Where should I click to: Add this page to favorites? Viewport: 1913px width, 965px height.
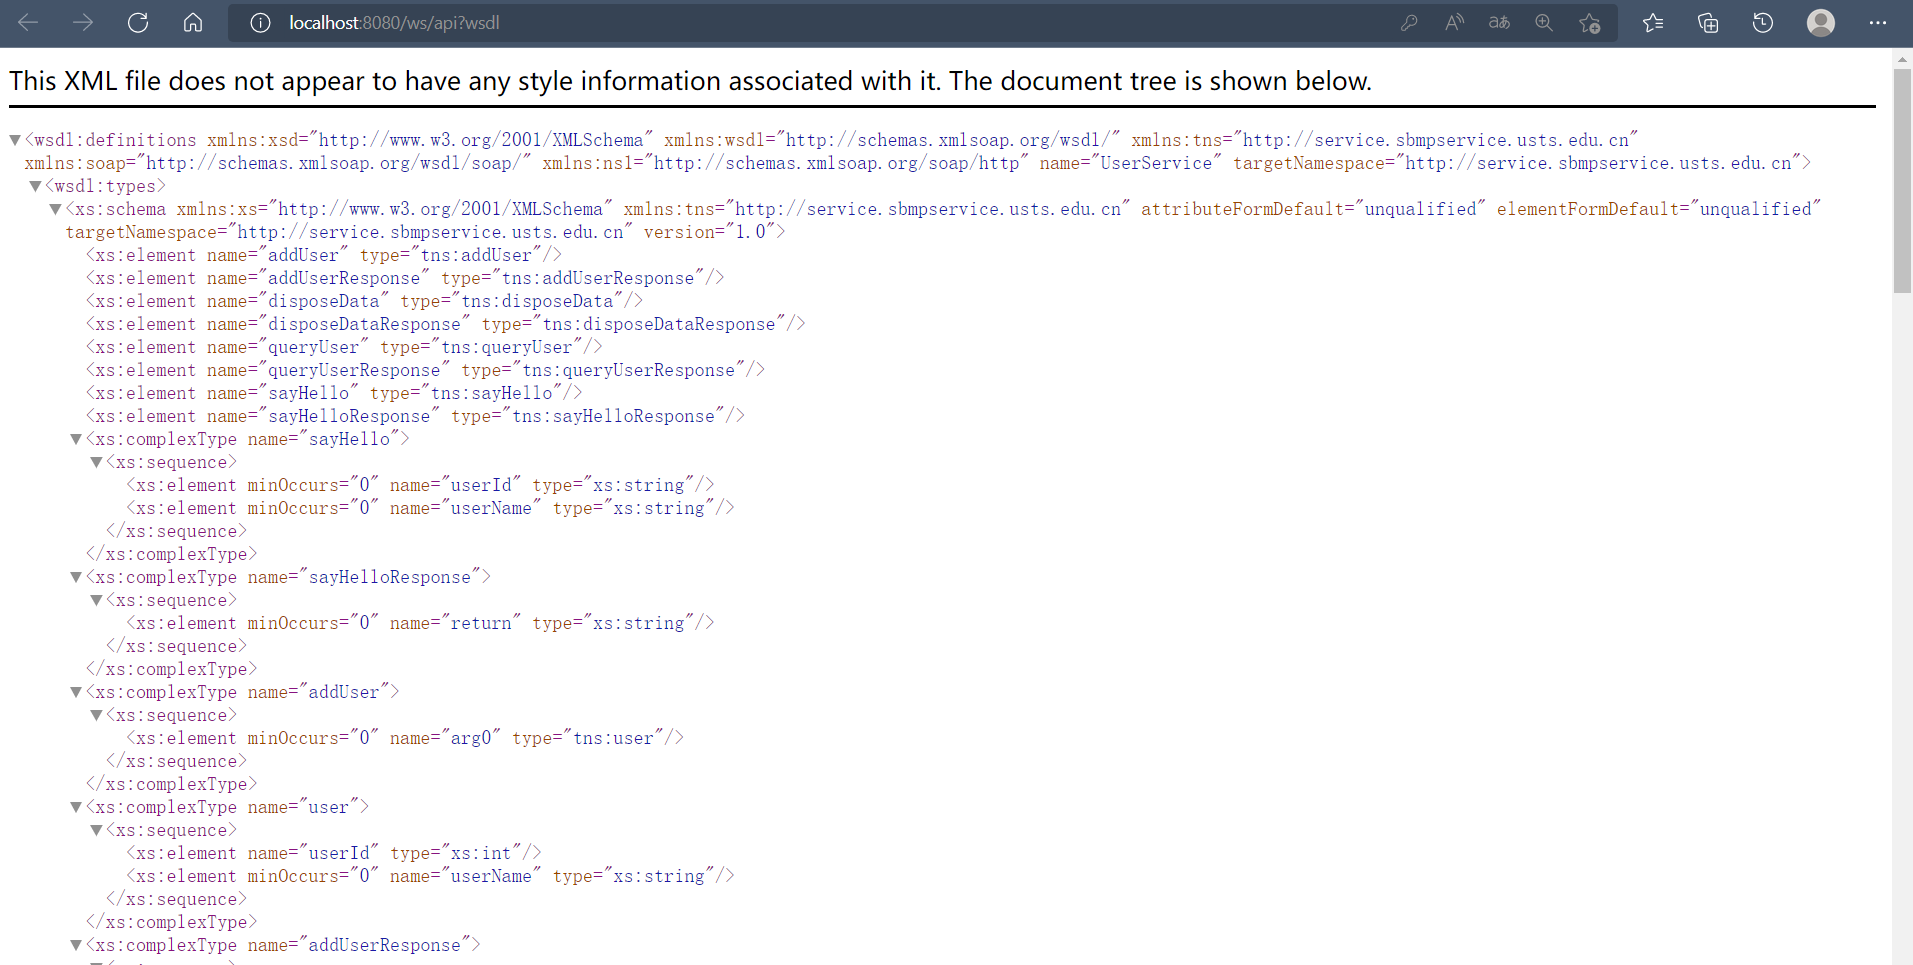1589,22
